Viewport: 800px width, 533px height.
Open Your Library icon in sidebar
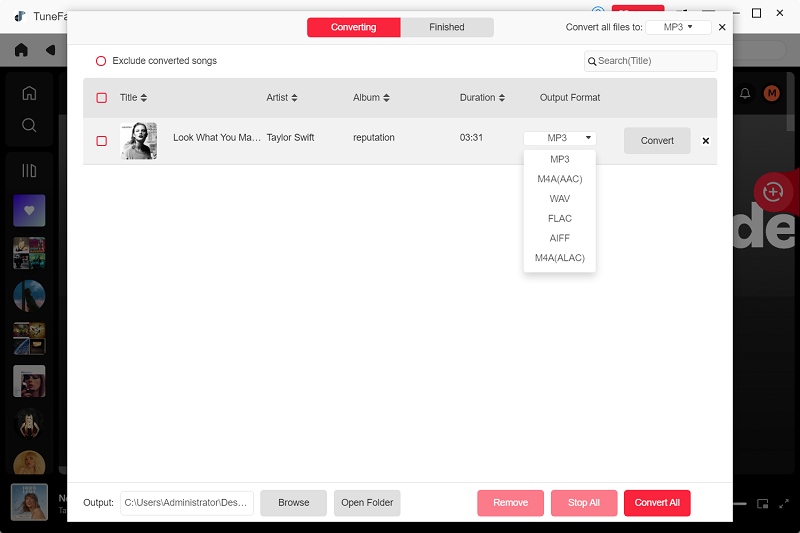coord(29,170)
